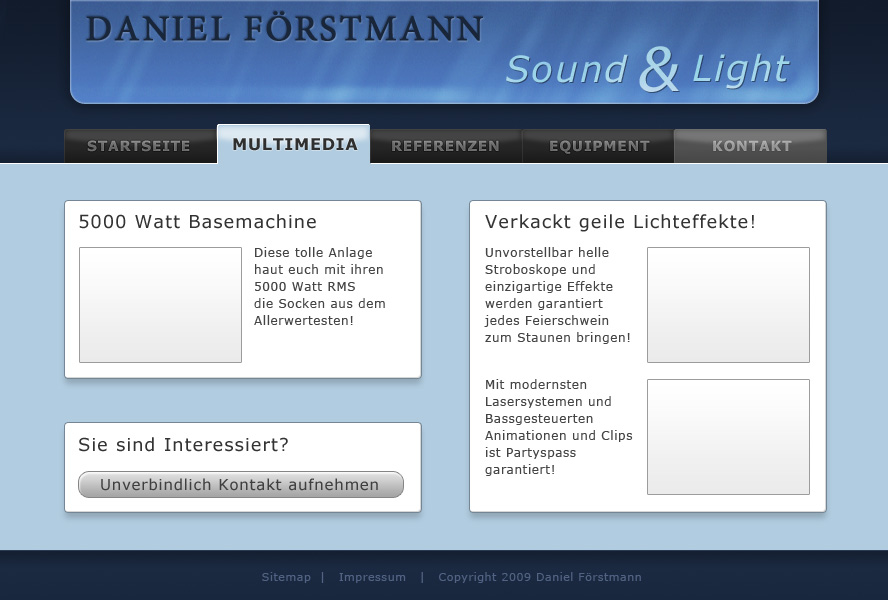This screenshot has width=888, height=600.
Task: Open the Sitemap footer link
Action: point(286,577)
